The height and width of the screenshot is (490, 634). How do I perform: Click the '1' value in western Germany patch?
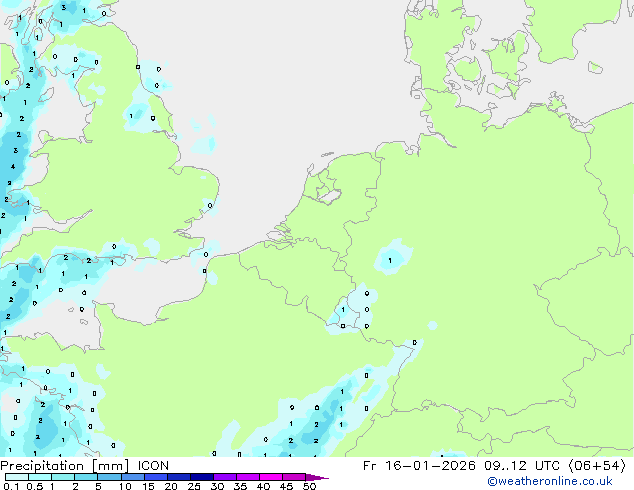[390, 260]
